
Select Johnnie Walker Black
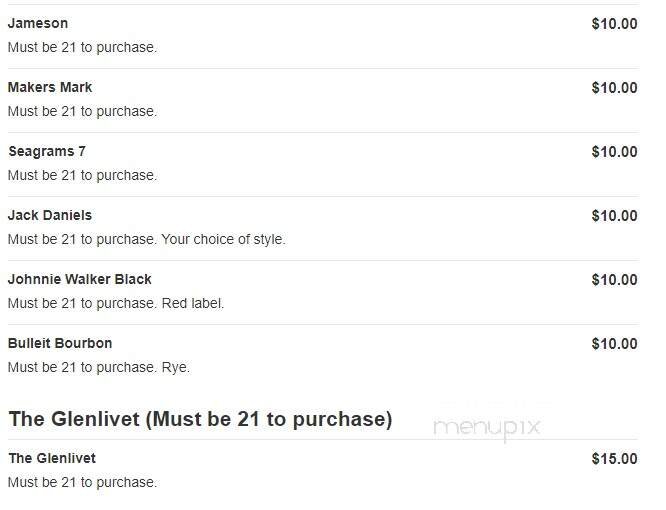(x=80, y=279)
